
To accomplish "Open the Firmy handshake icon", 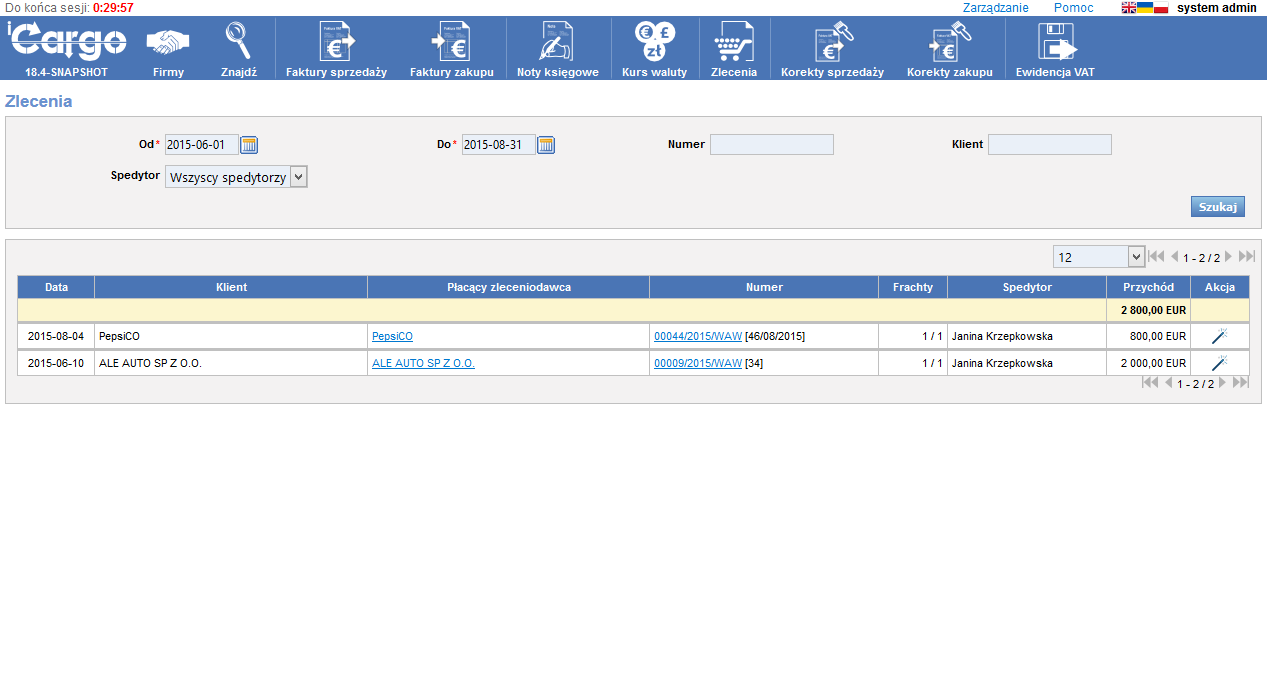I will (x=168, y=44).
